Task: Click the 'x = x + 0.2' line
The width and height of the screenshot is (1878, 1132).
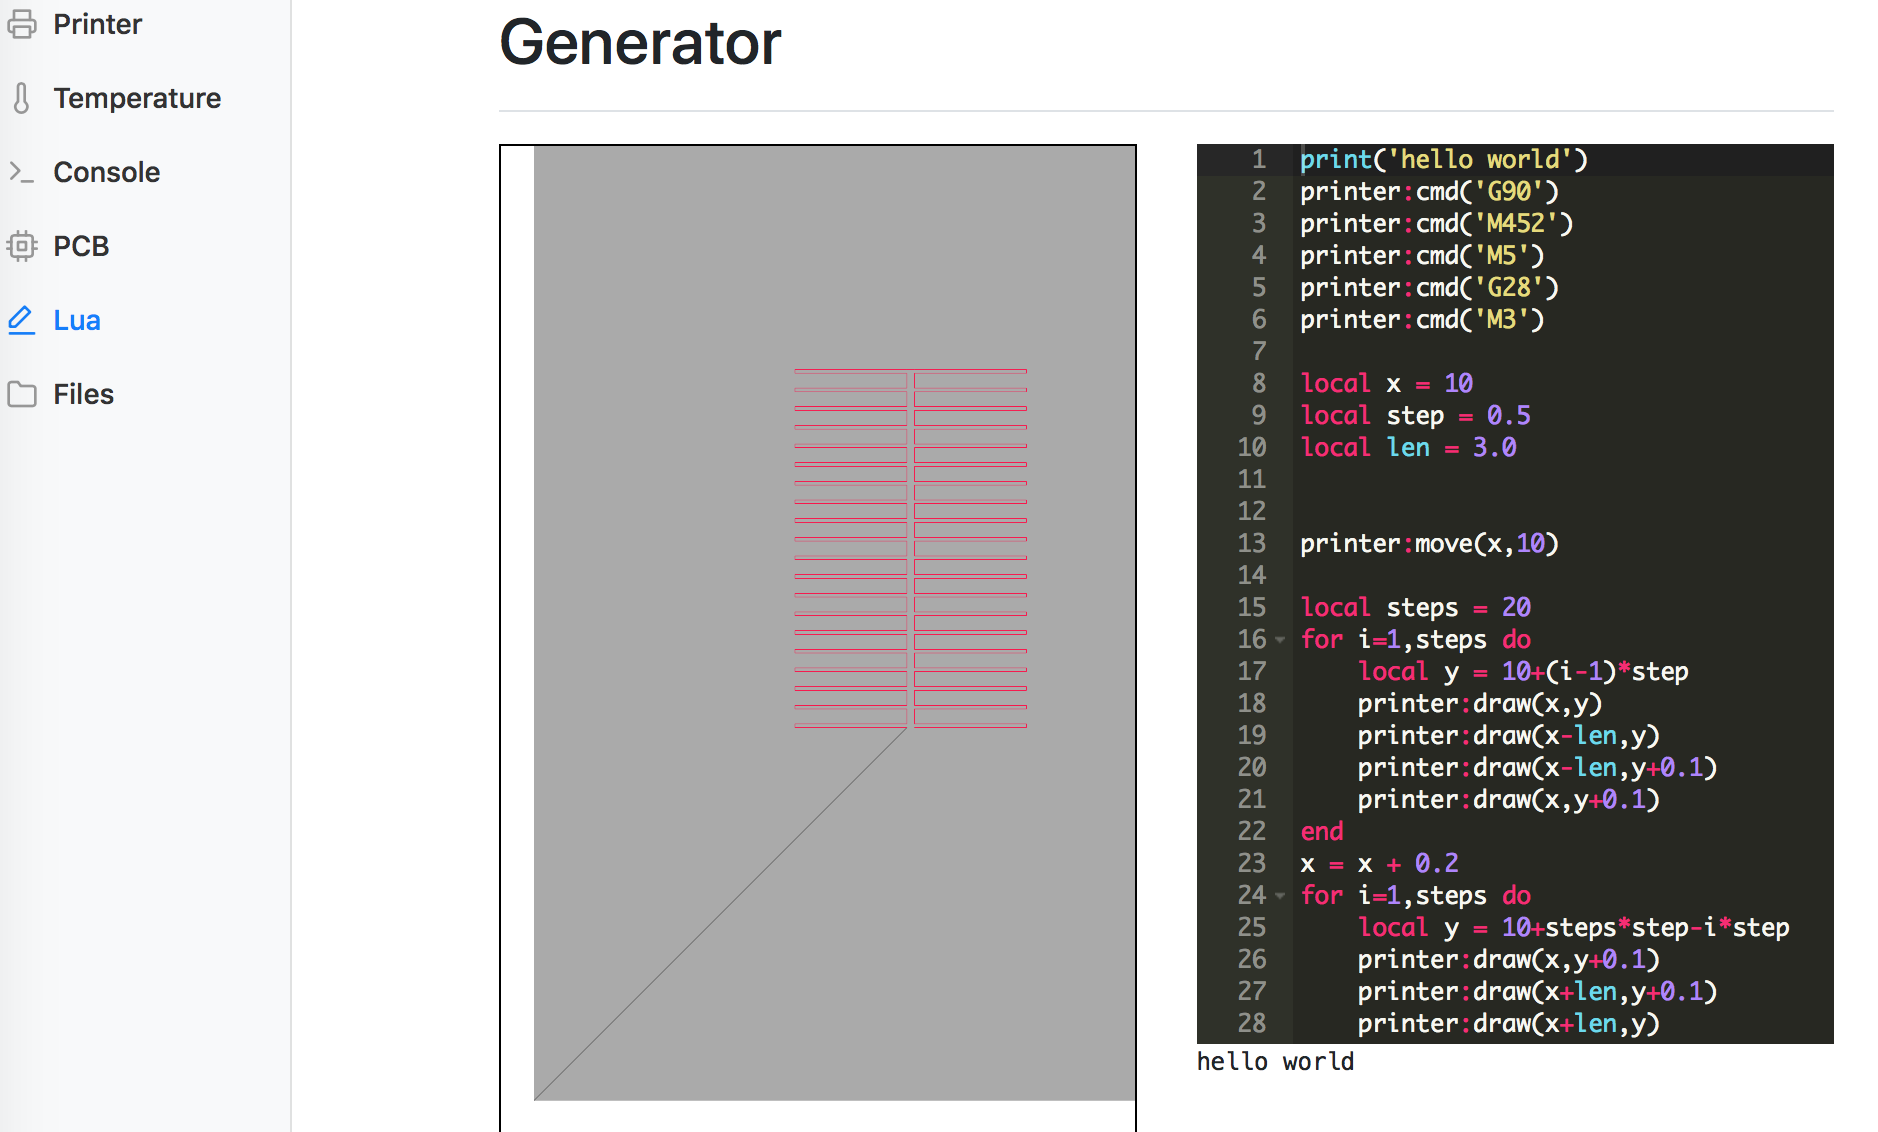Action: [x=1379, y=864]
